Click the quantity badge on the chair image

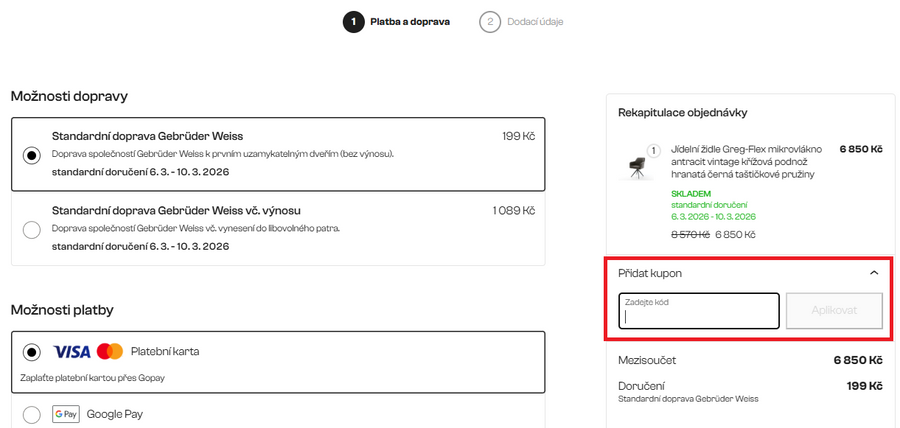click(x=654, y=151)
